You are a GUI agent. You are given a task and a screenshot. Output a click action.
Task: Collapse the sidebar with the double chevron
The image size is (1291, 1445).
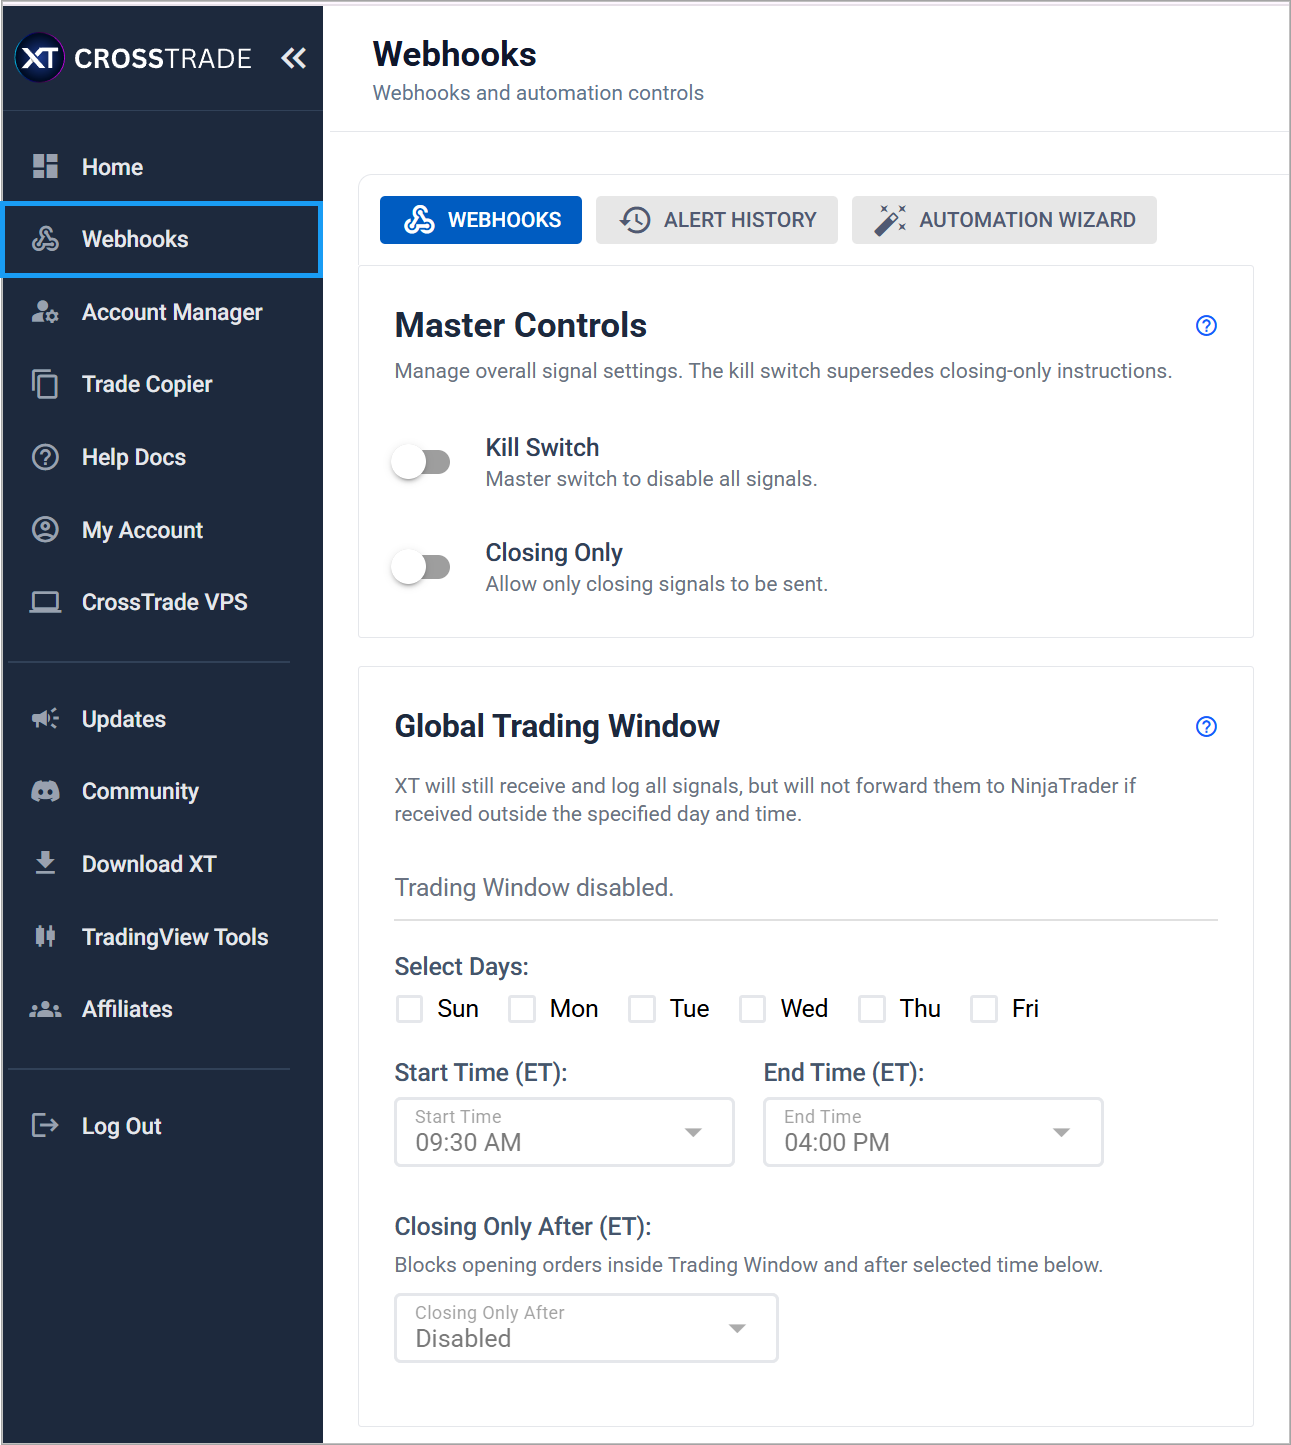(x=293, y=57)
